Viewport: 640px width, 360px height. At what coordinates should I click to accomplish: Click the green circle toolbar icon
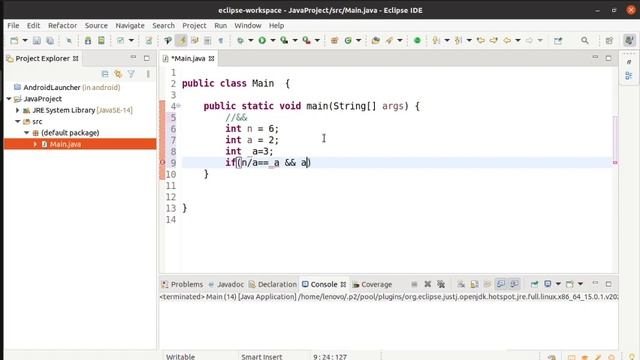(417, 40)
